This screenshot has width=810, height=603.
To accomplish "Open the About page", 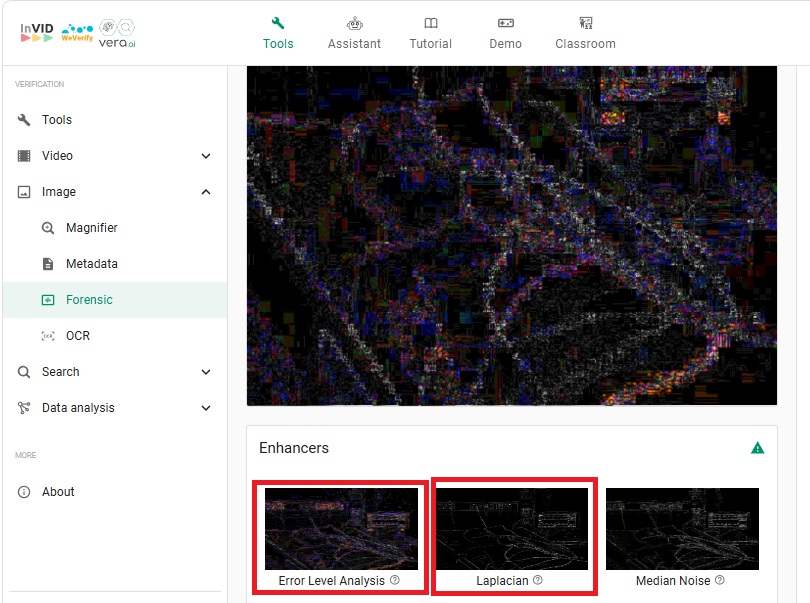I will pos(58,492).
